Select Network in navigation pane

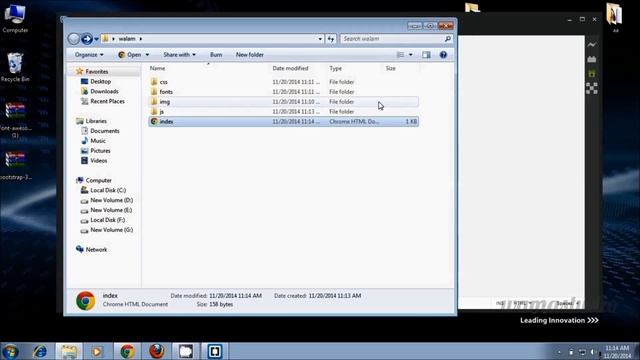(96, 249)
